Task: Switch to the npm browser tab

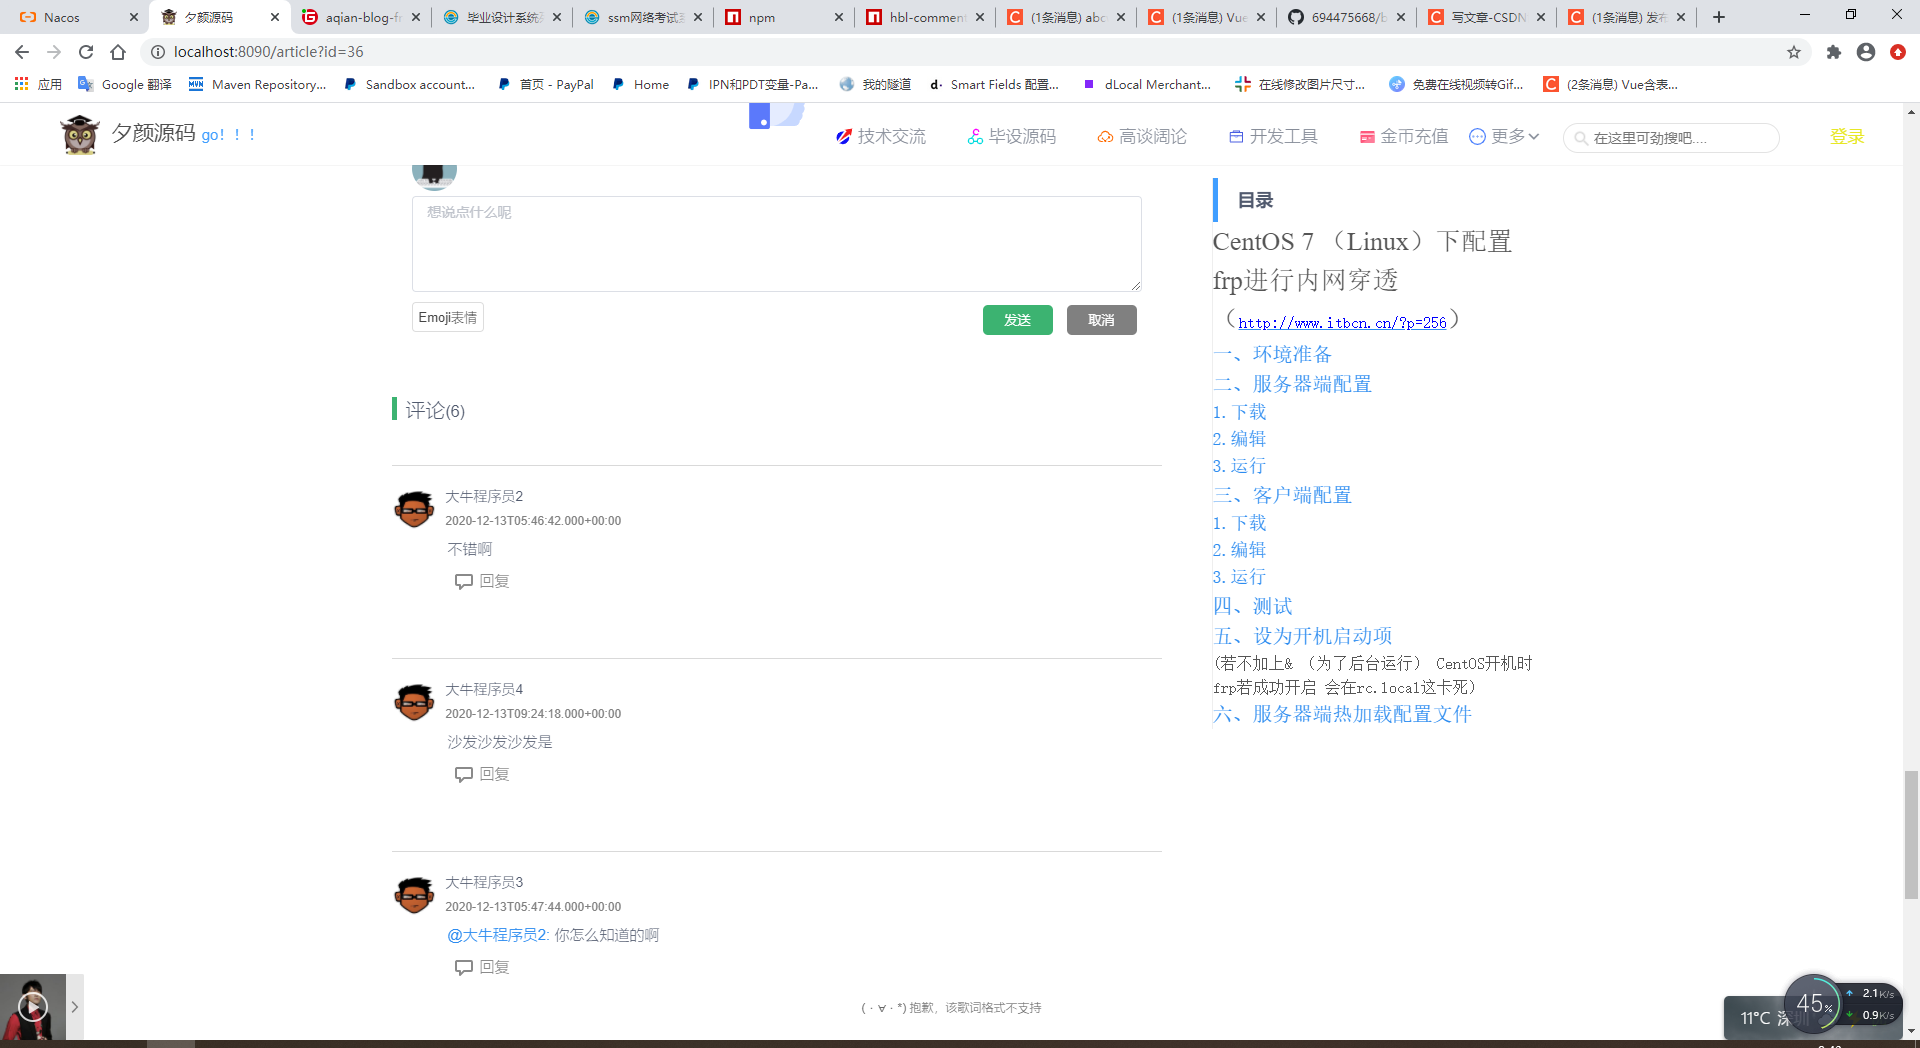Action: 764,17
